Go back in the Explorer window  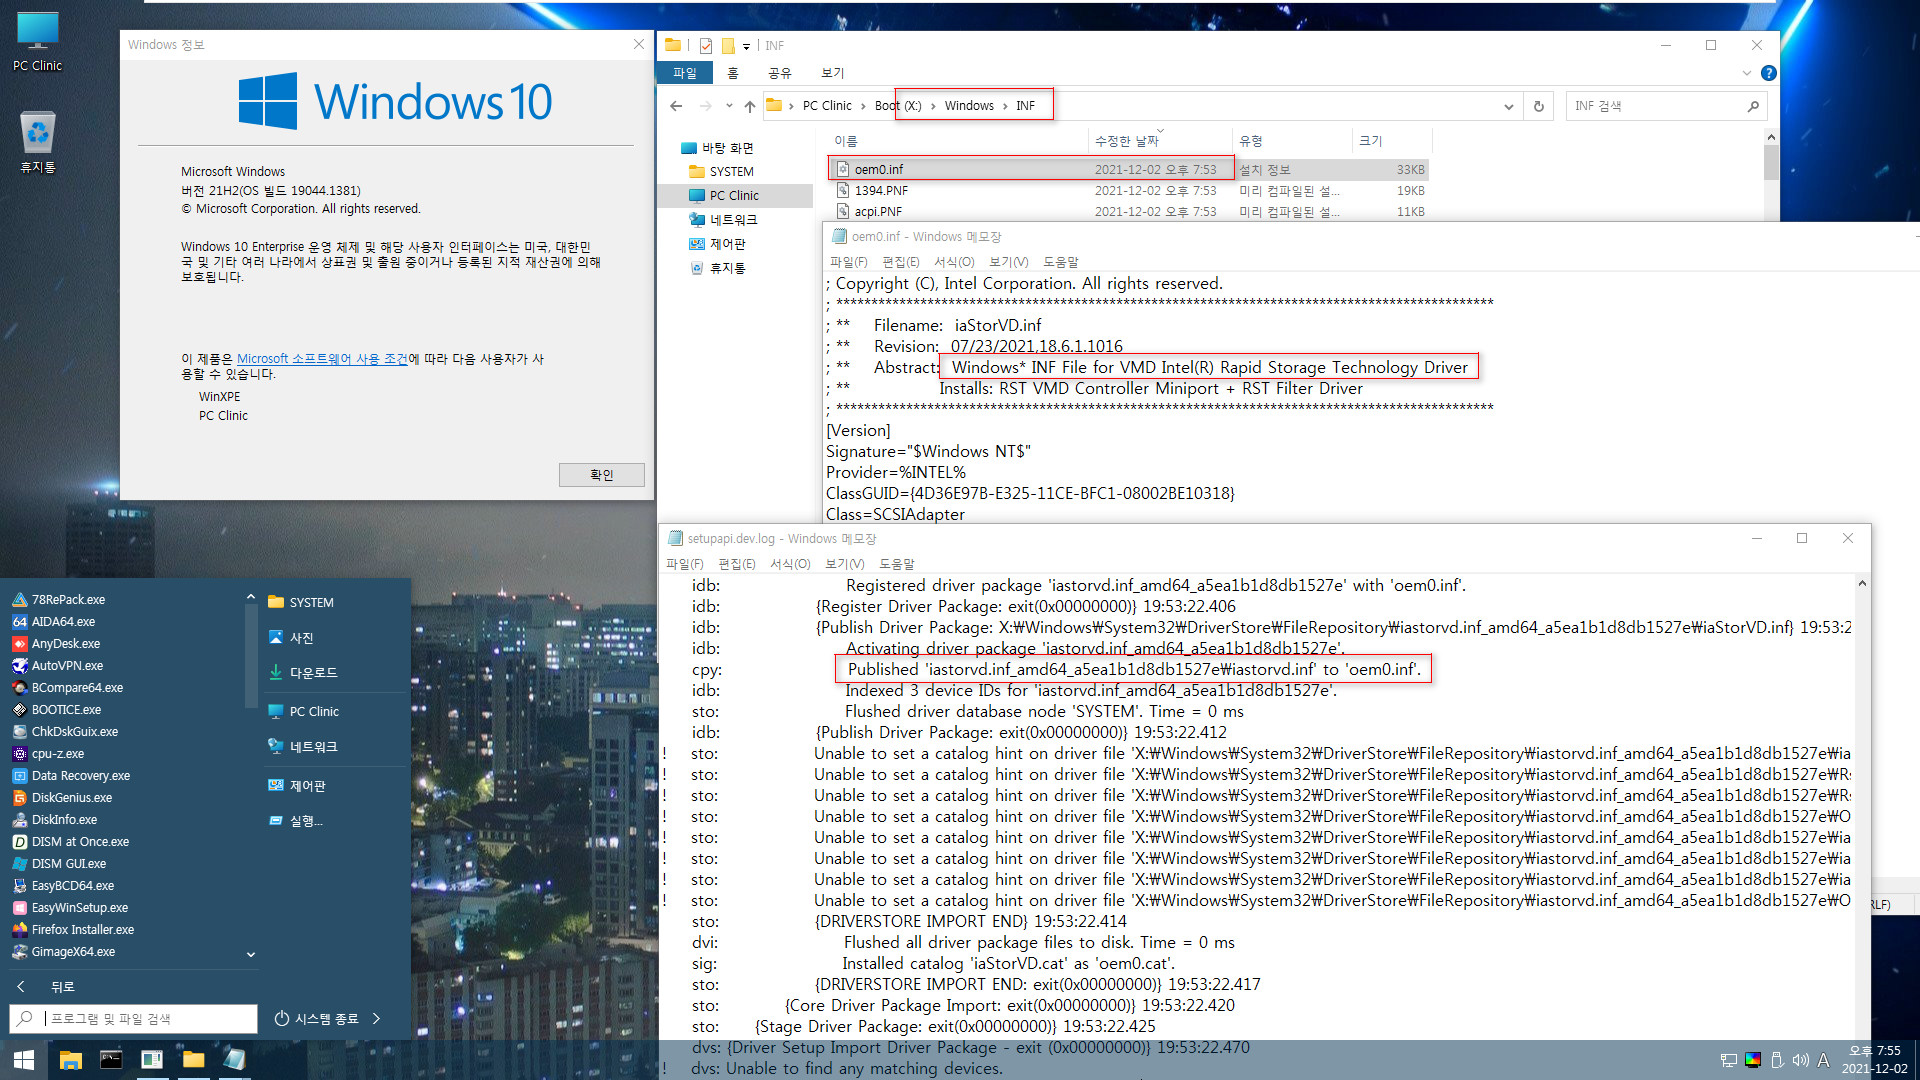(x=676, y=106)
